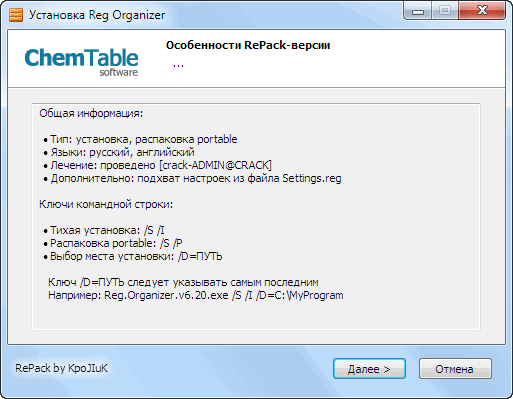Click the heading Особенности RePack-версии
Image resolution: width=513 pixels, height=399 pixels.
tap(248, 45)
